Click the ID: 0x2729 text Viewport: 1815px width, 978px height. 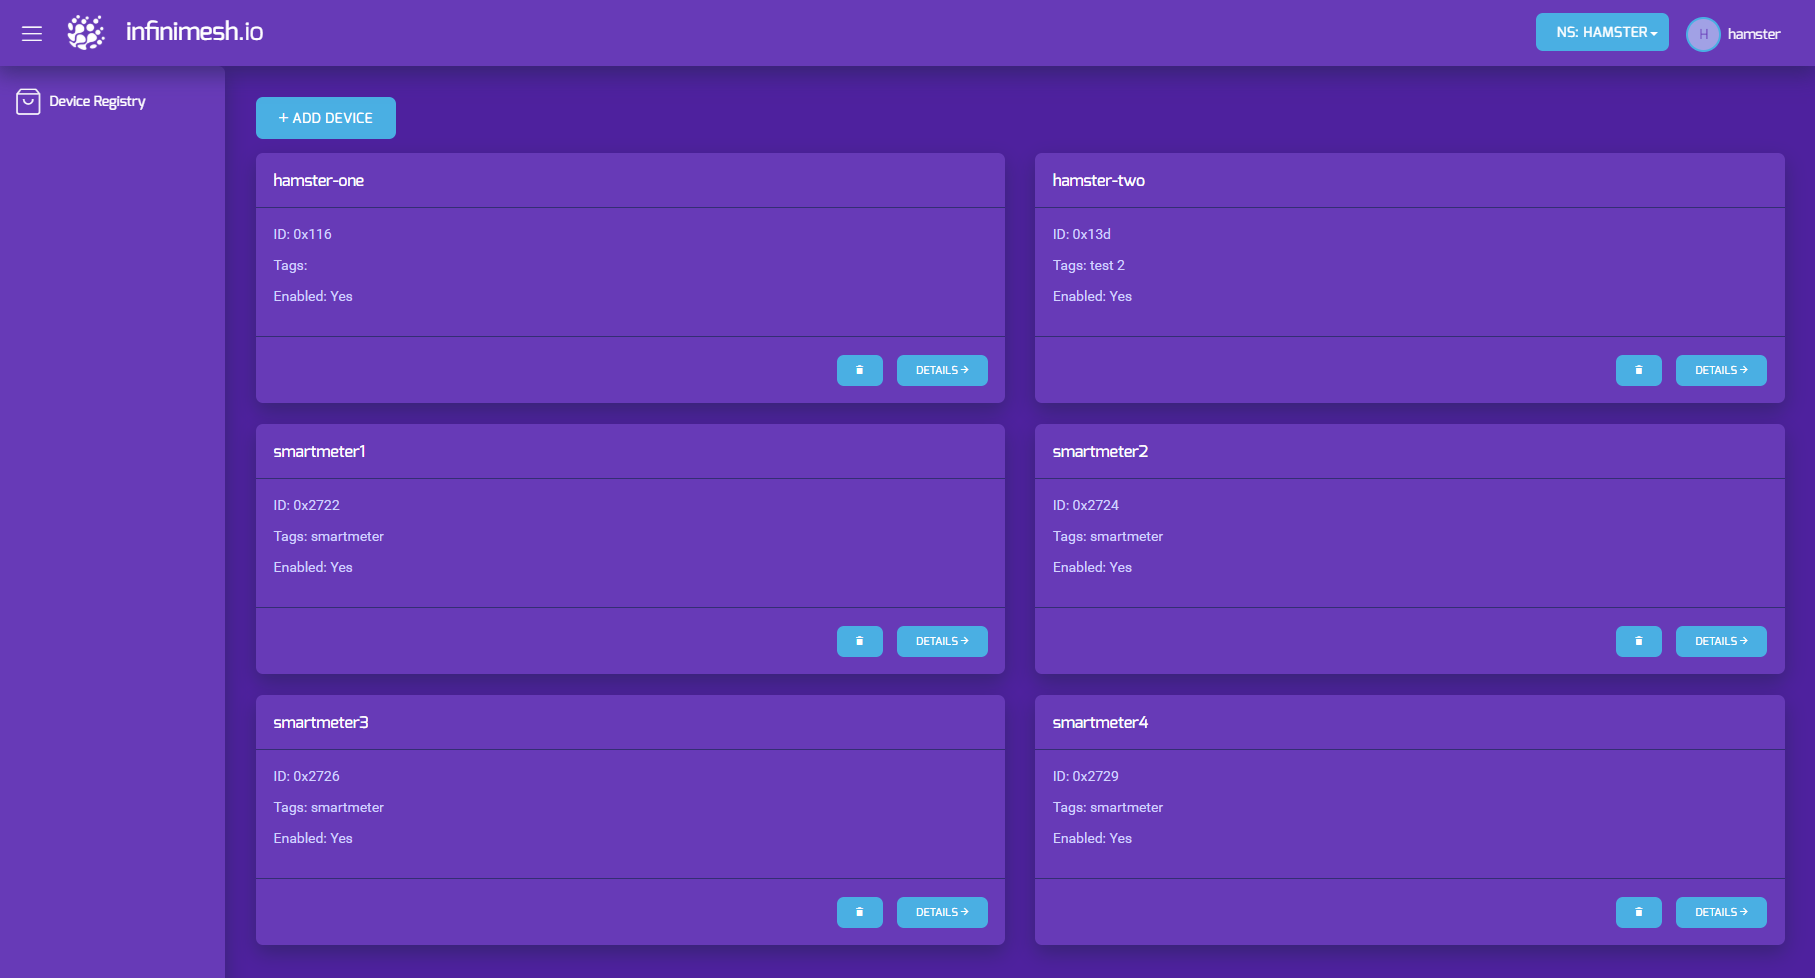click(x=1086, y=776)
